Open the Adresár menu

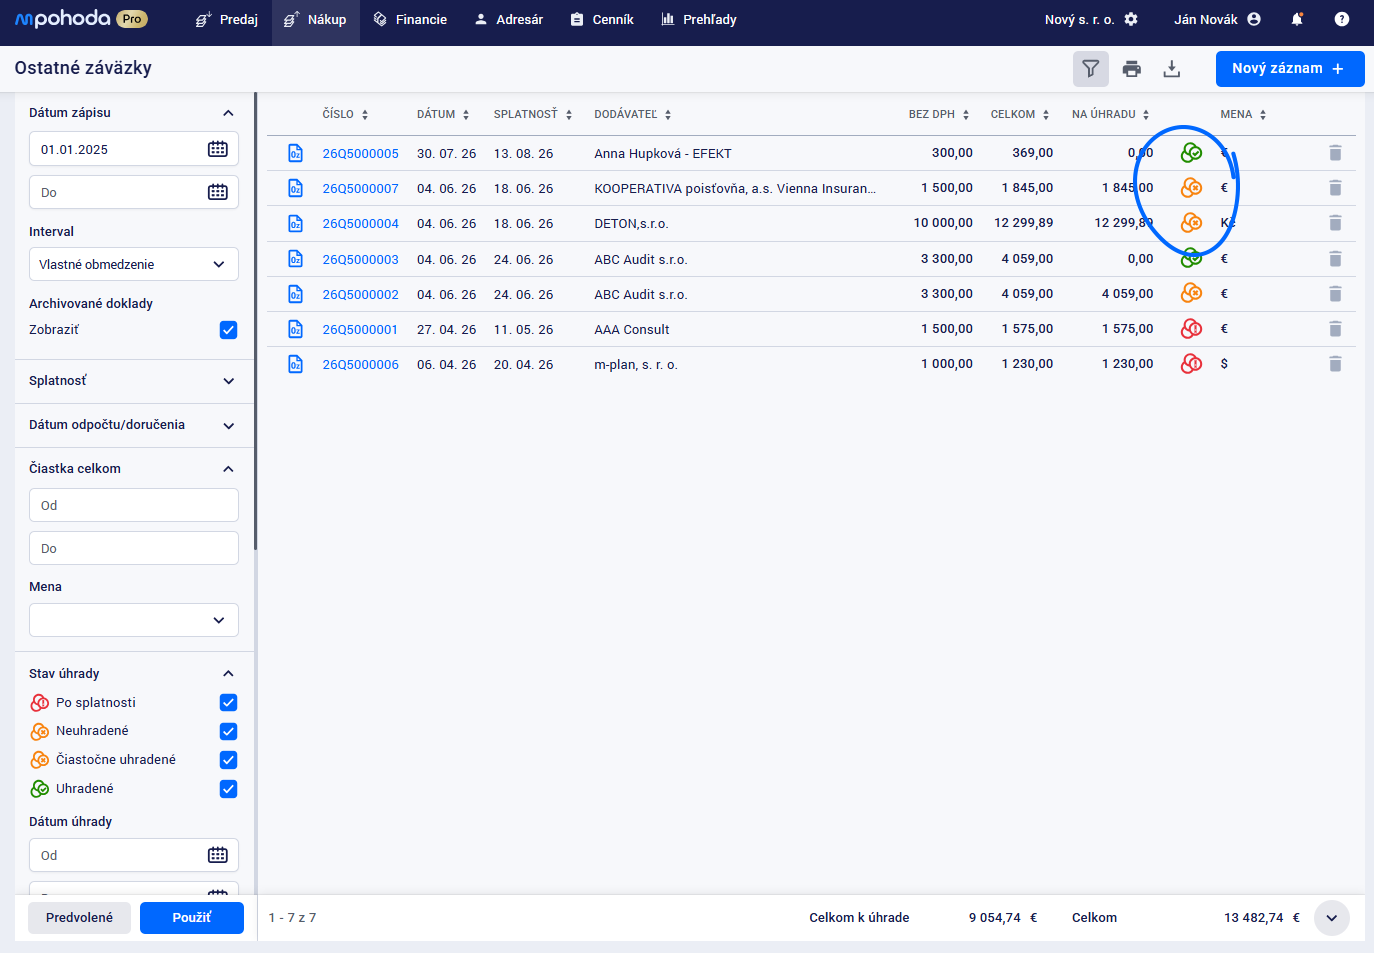509,19
